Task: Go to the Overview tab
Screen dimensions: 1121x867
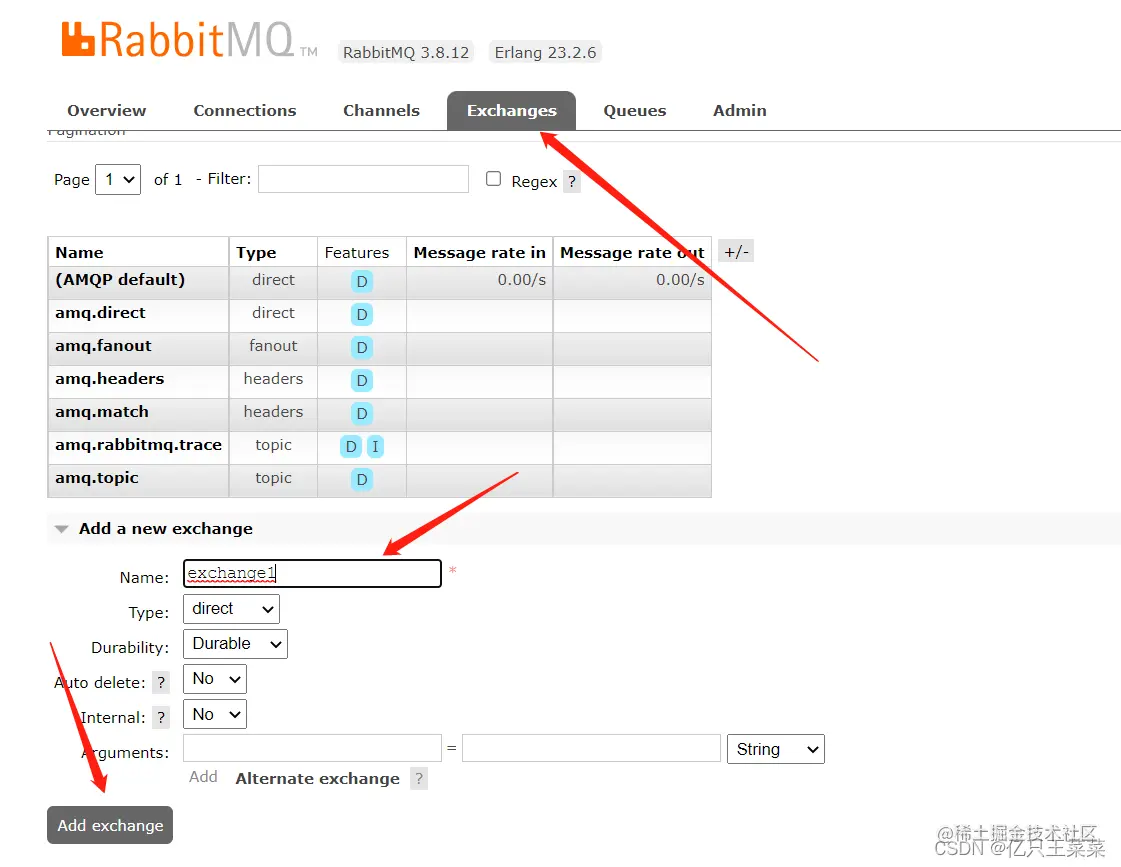Action: click(107, 111)
